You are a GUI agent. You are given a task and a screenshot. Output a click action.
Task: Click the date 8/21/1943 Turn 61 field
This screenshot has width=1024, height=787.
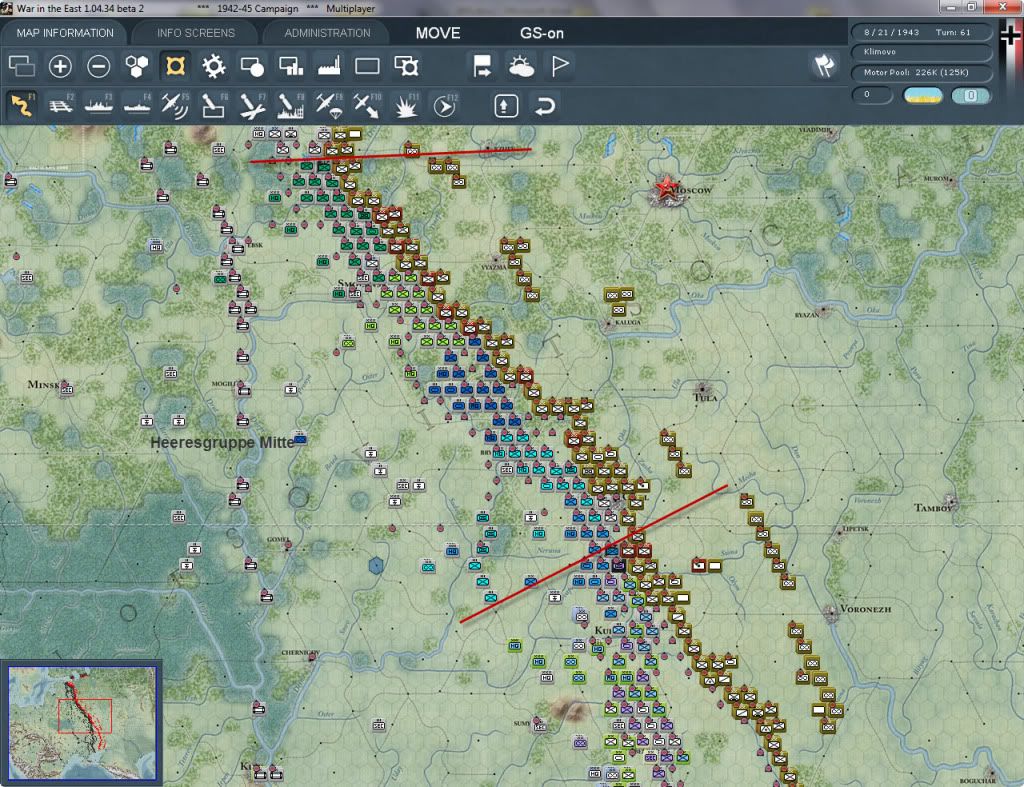point(921,32)
